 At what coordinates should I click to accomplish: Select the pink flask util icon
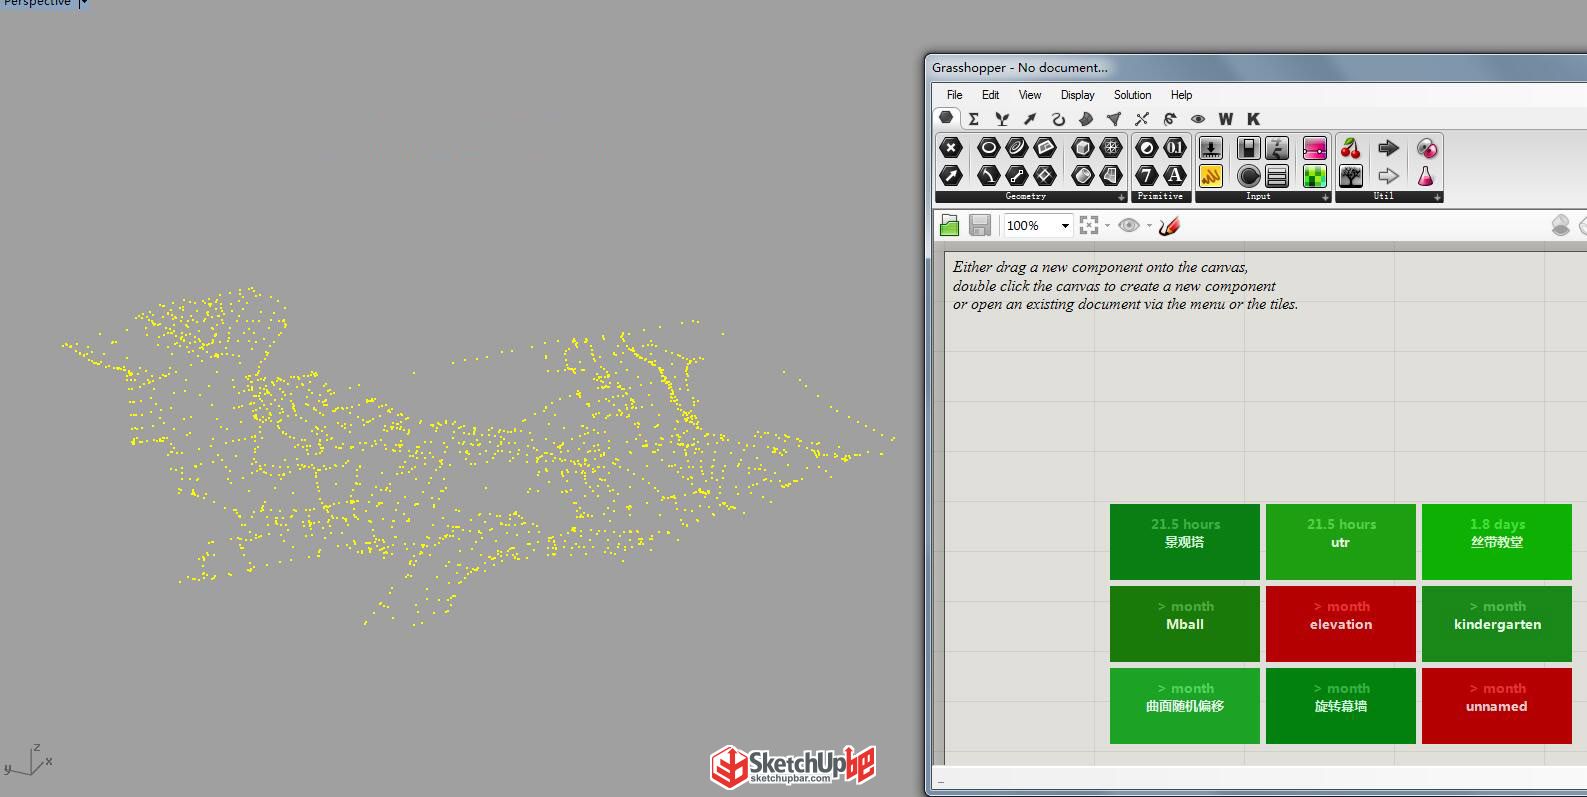click(x=1426, y=176)
